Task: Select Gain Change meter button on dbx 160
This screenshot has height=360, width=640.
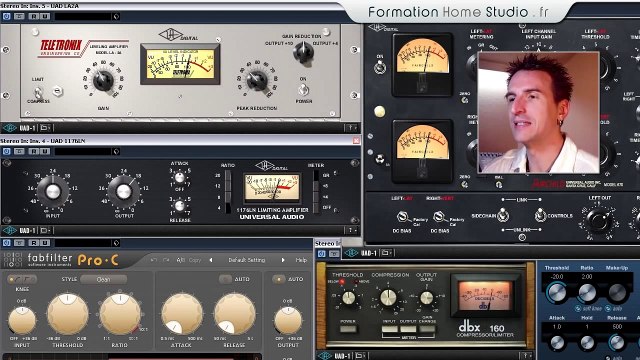Action: (427, 329)
